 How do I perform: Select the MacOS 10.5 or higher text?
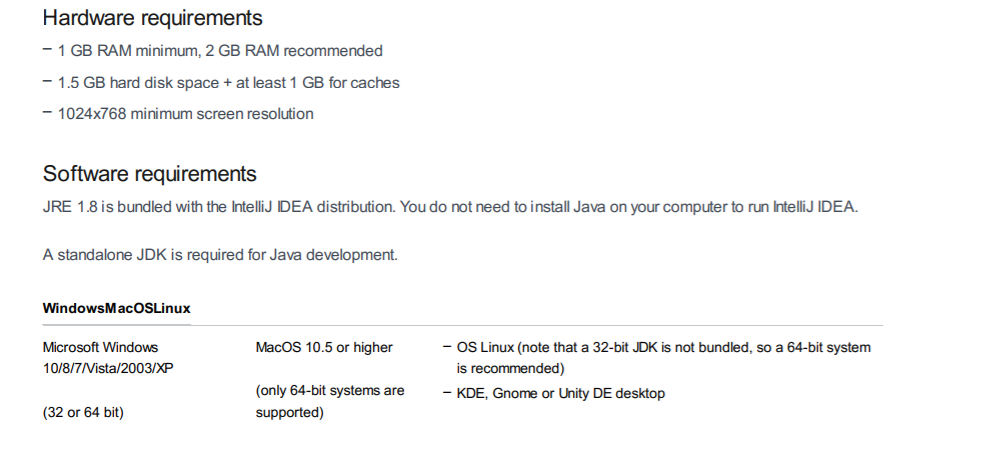pyautogui.click(x=324, y=347)
